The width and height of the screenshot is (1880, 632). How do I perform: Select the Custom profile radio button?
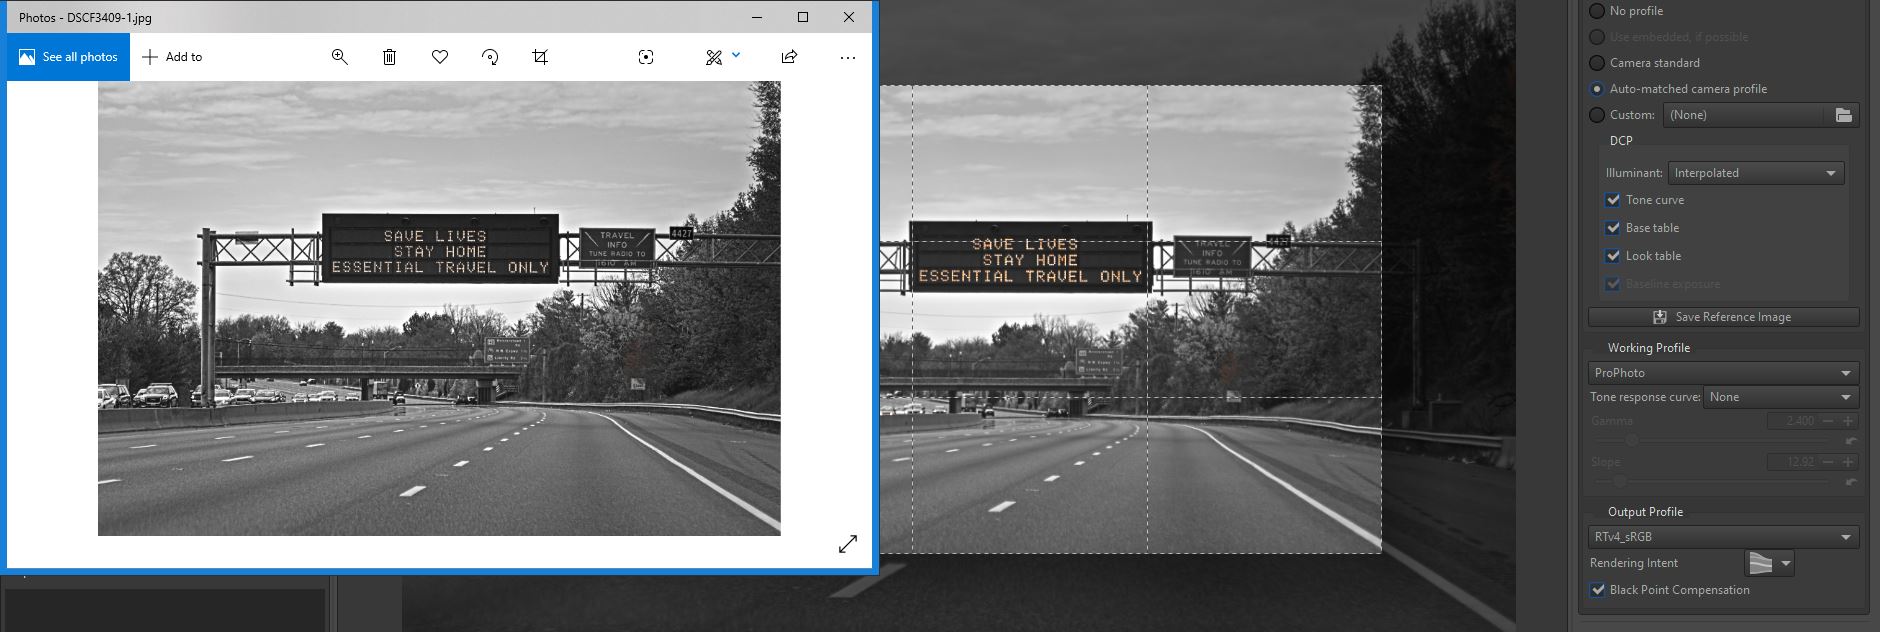click(x=1597, y=115)
